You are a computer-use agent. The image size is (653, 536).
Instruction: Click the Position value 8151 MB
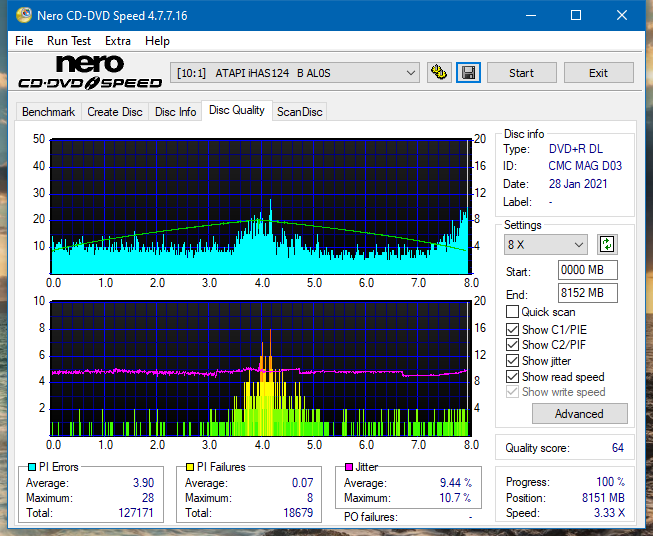coord(603,498)
